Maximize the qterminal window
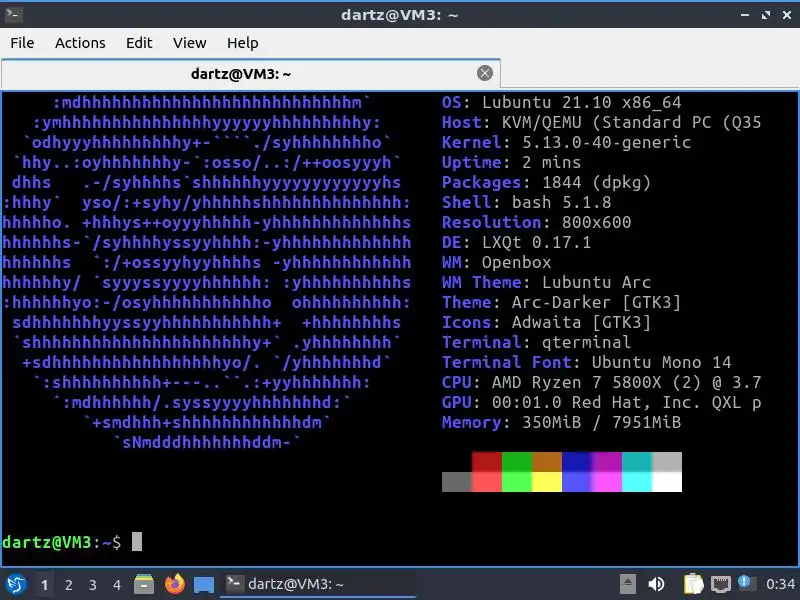800x600 pixels. [766, 15]
